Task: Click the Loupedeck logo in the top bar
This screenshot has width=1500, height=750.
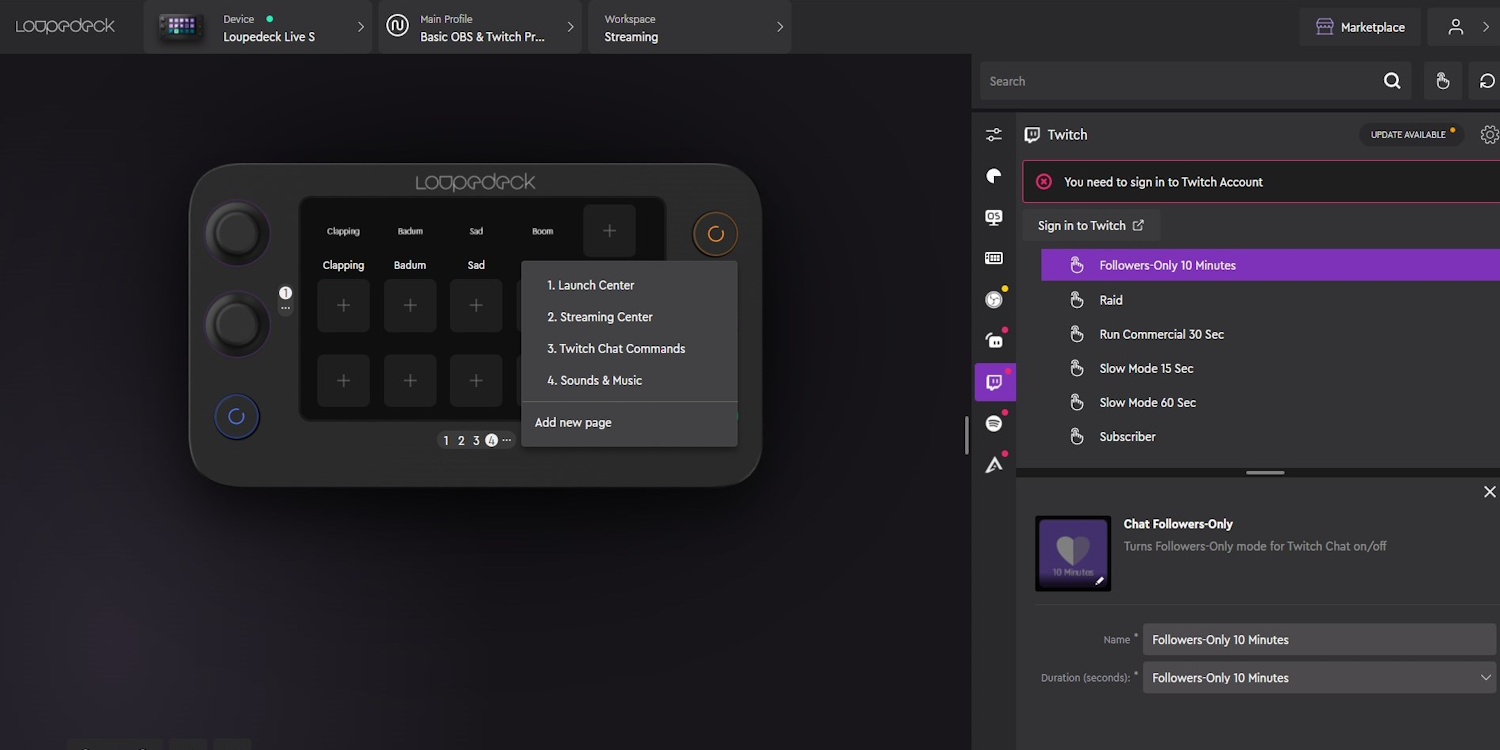Action: click(x=66, y=26)
